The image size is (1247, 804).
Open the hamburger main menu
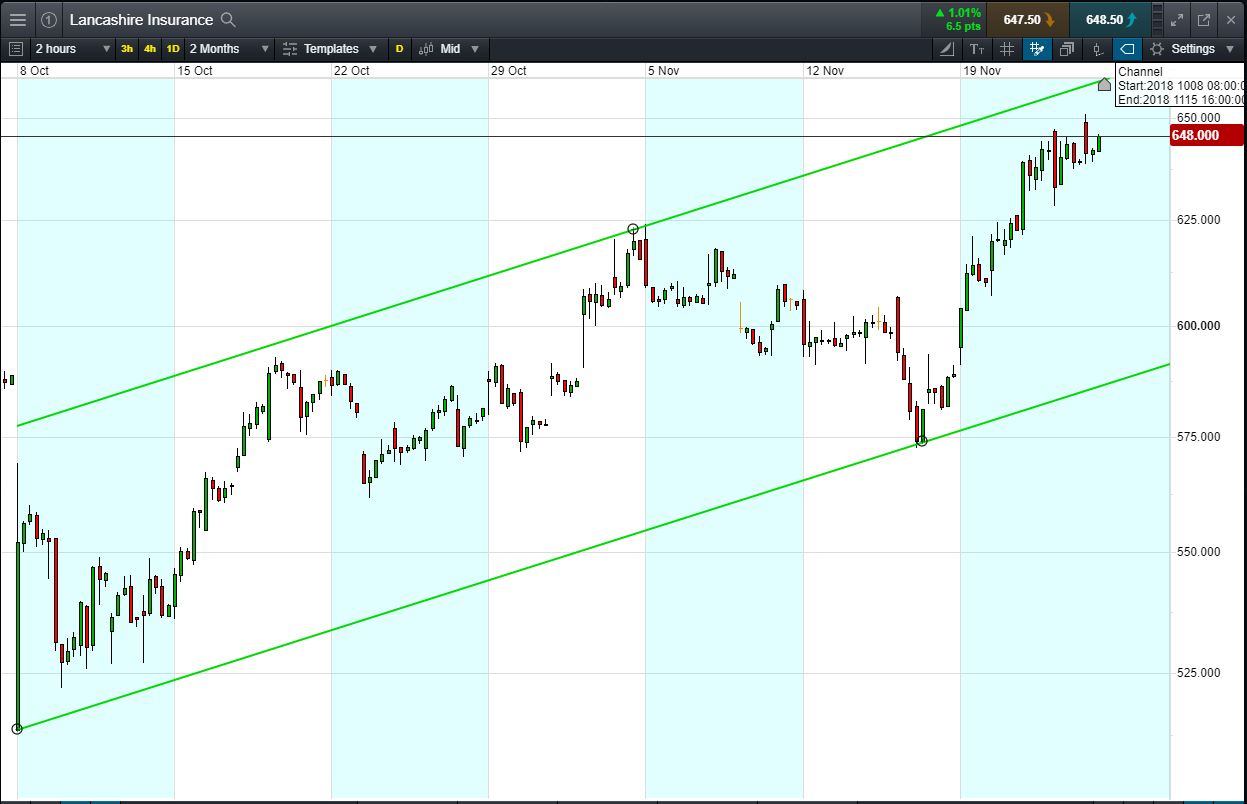coord(17,19)
